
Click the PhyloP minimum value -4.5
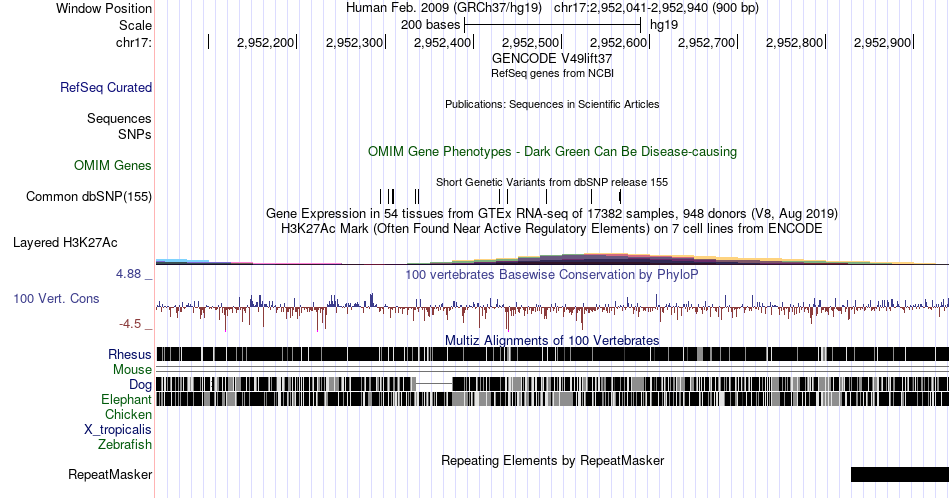click(x=130, y=324)
